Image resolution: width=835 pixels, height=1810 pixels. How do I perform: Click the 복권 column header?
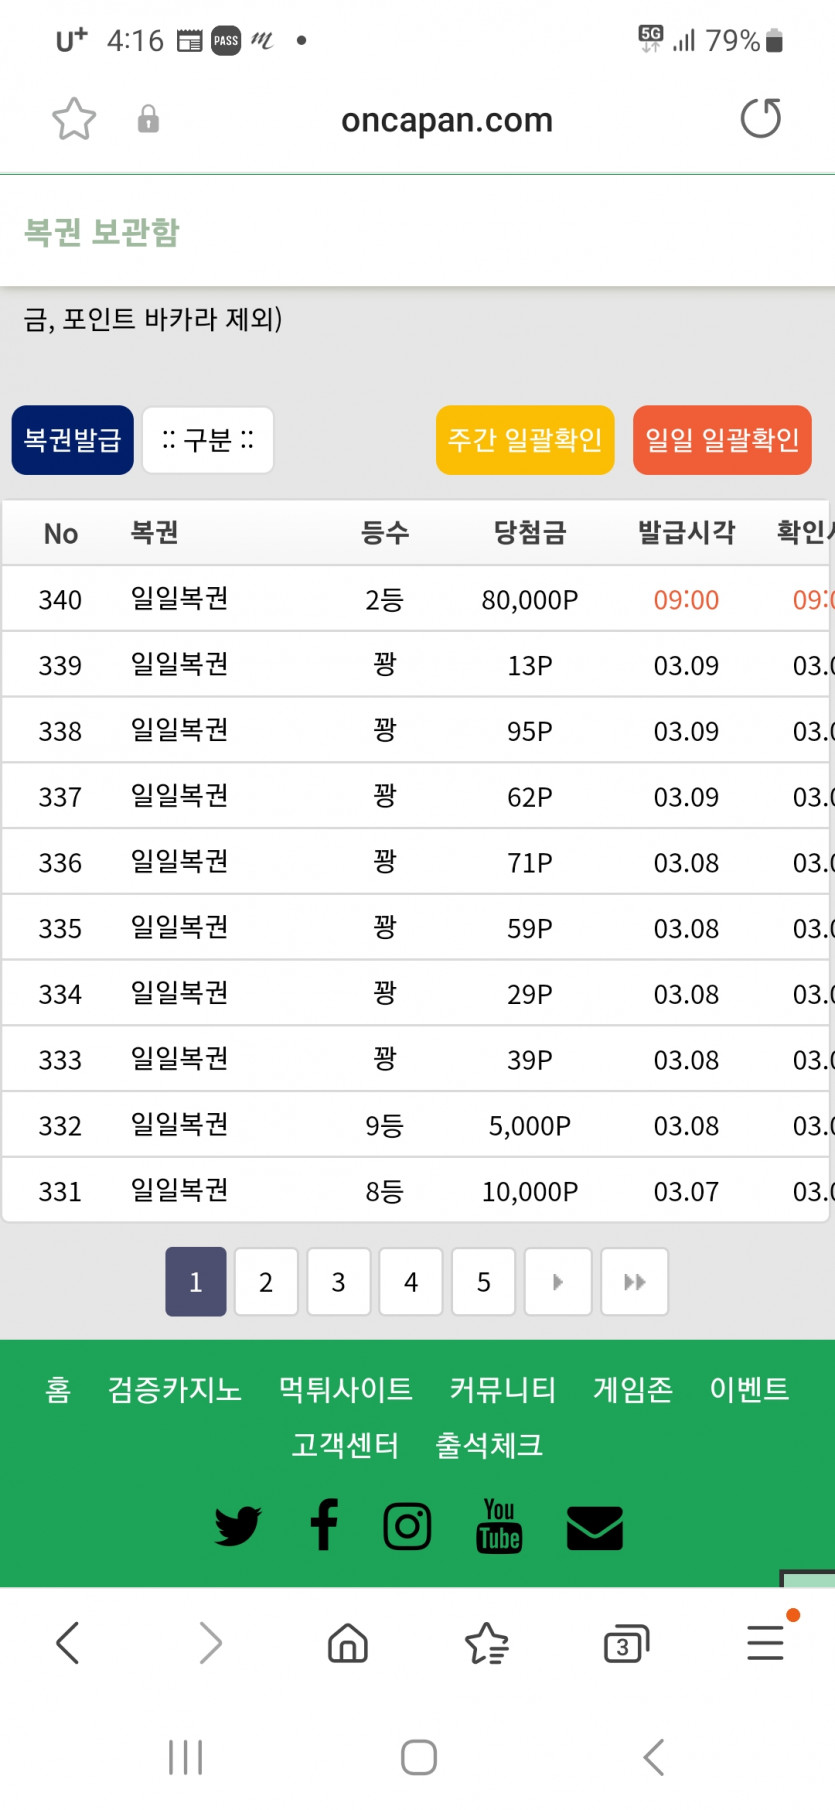point(155,532)
